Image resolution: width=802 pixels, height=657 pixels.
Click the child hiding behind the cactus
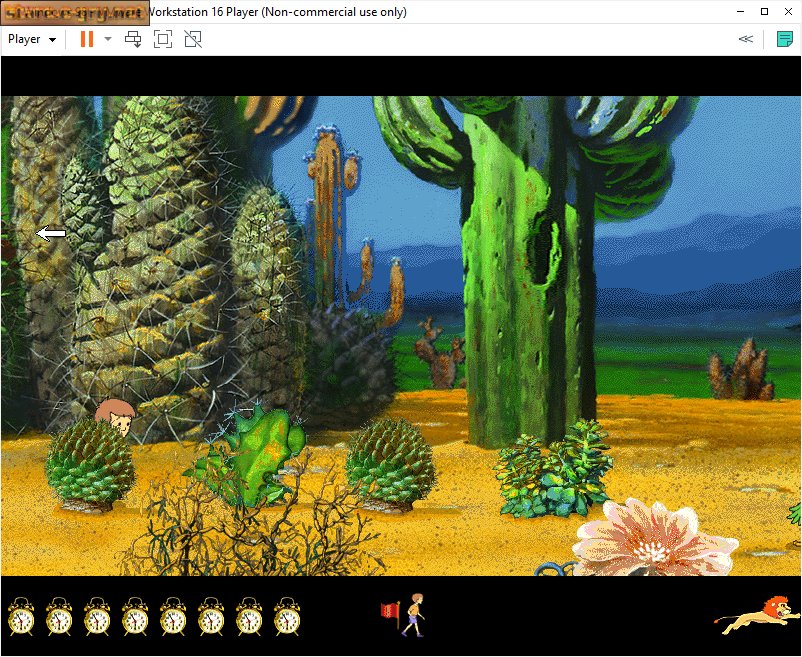click(117, 417)
